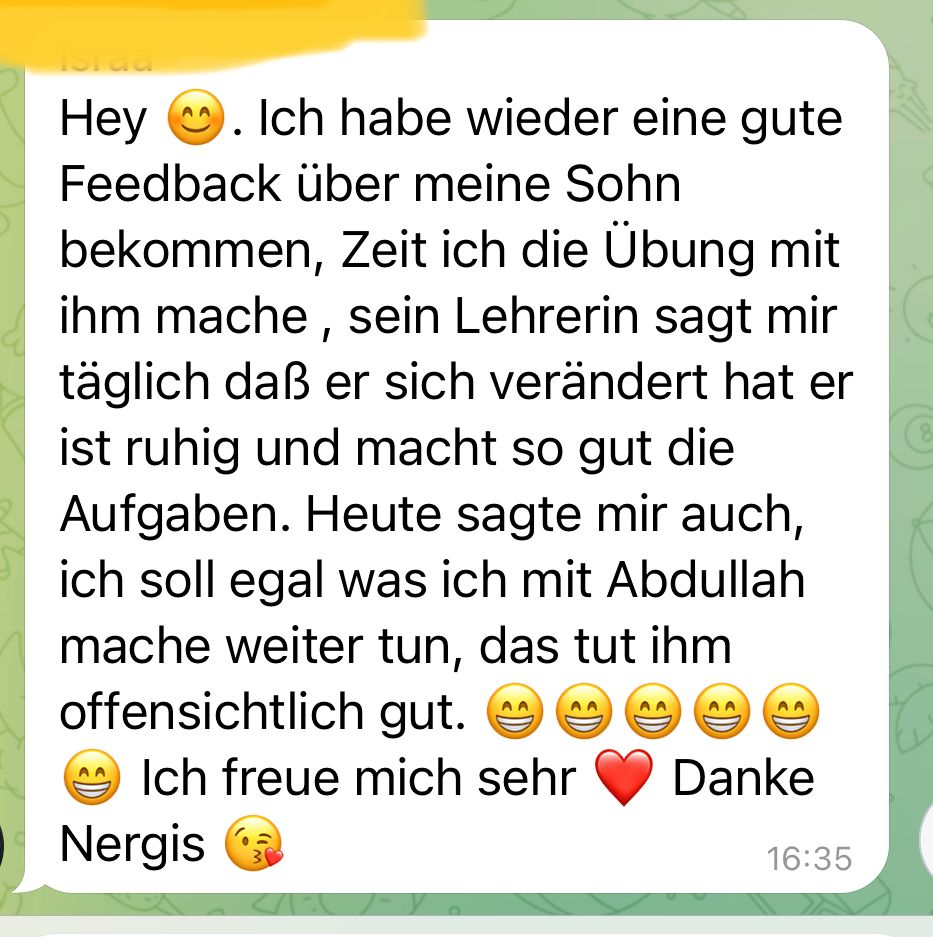The width and height of the screenshot is (933, 937).
Task: Click the word "Feedback" in the message
Action: [170, 183]
